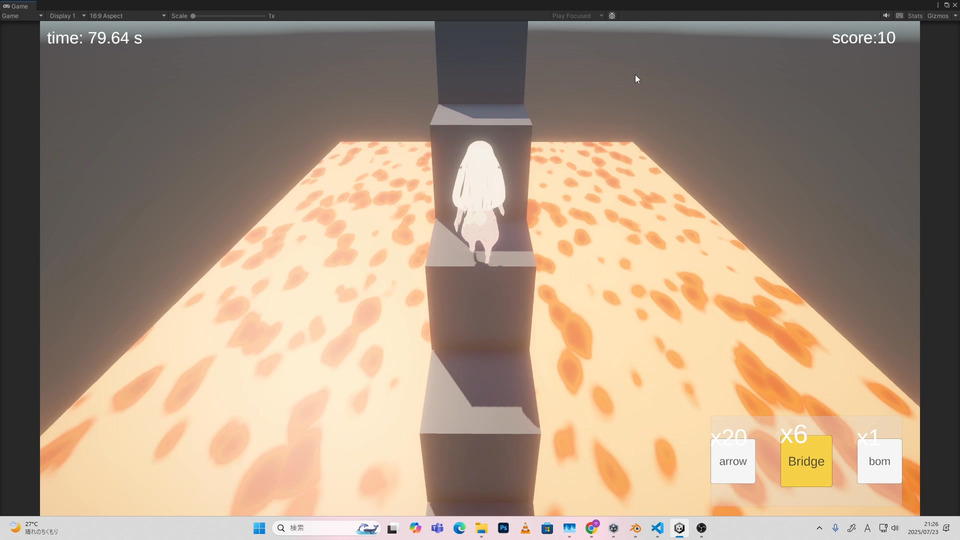Viewport: 960px width, 540px height.
Task: Open Google Chrome from taskbar
Action: point(591,528)
